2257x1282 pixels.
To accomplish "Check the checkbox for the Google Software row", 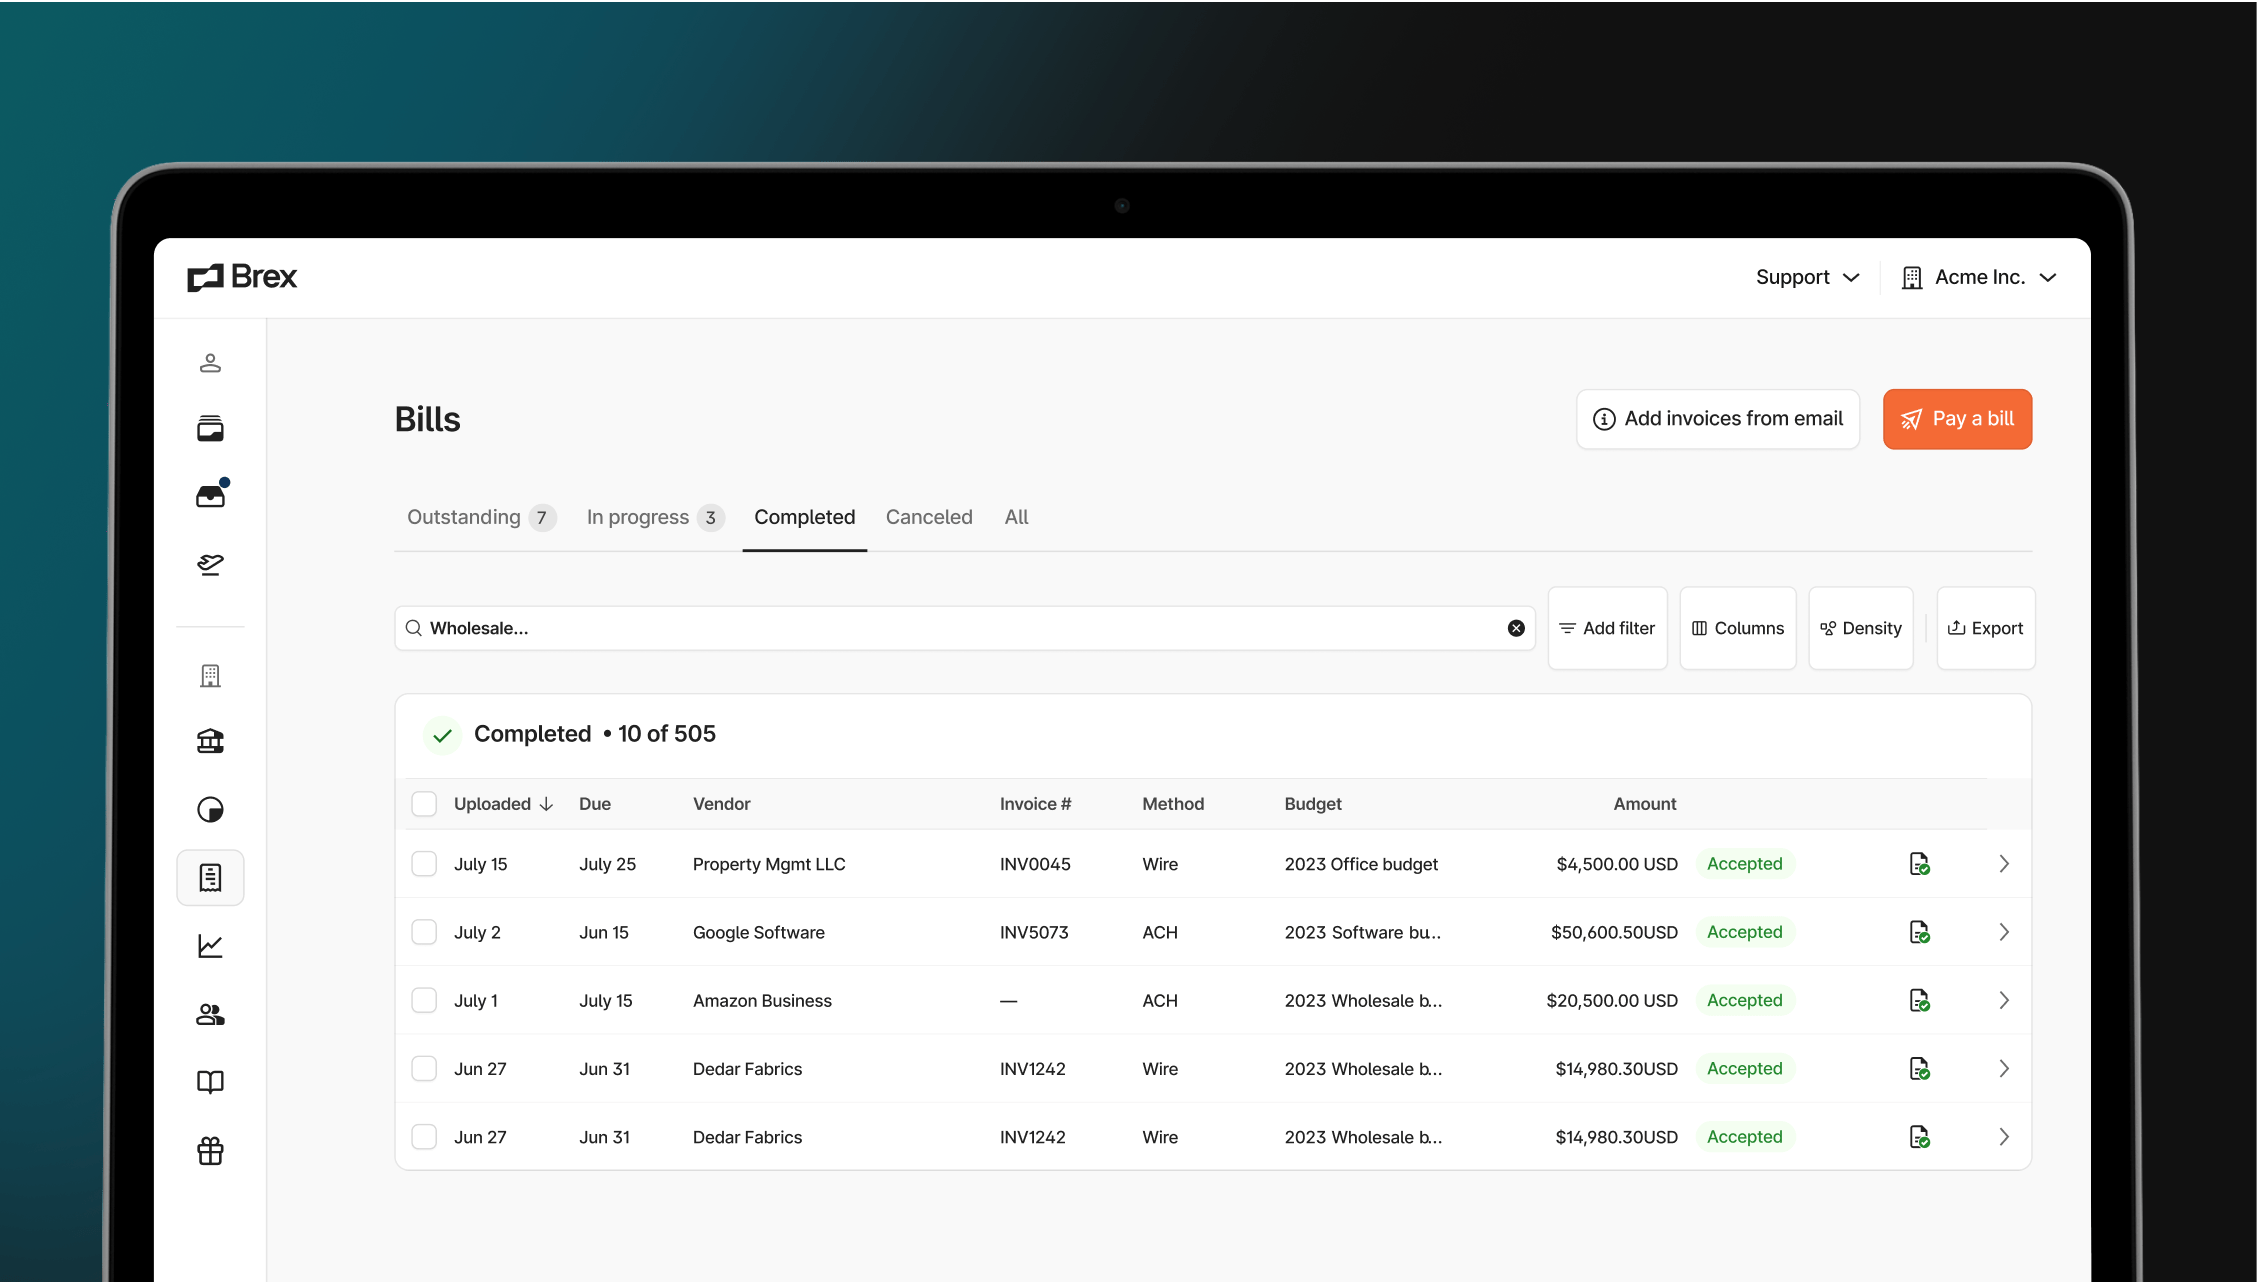I will (x=424, y=931).
